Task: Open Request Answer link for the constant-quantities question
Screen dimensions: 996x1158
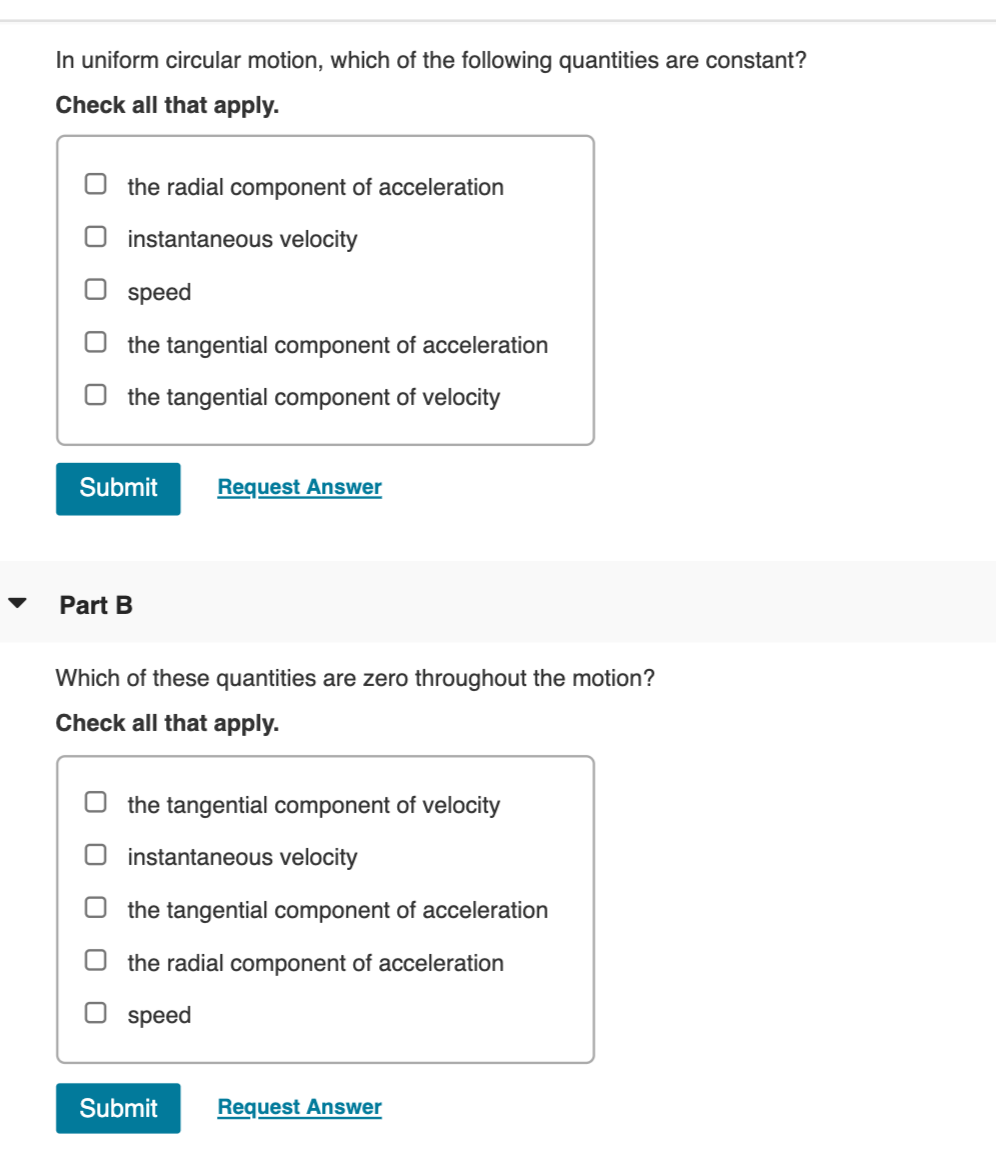Action: 299,488
